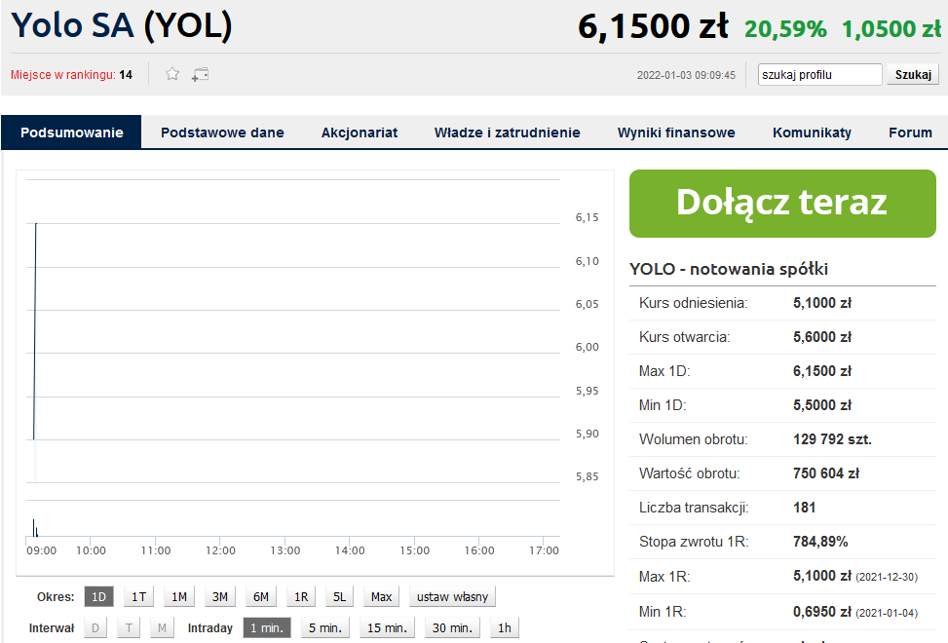Screen dimensions: 948x643
Task: Add Yolo SA to favorites with star icon
Action: 172,74
